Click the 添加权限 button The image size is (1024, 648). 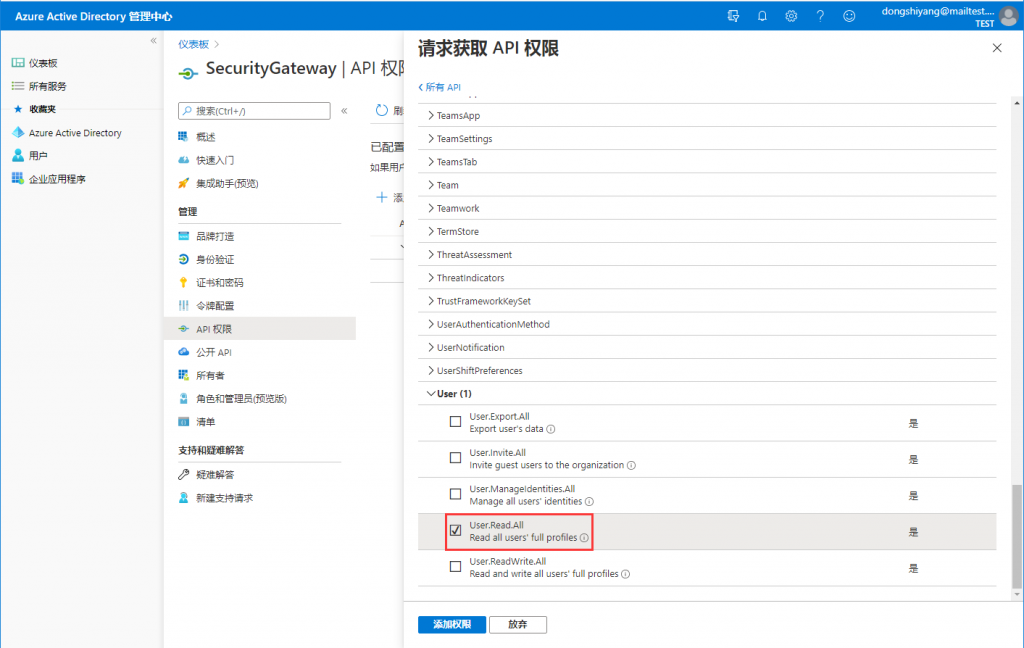pyautogui.click(x=452, y=624)
